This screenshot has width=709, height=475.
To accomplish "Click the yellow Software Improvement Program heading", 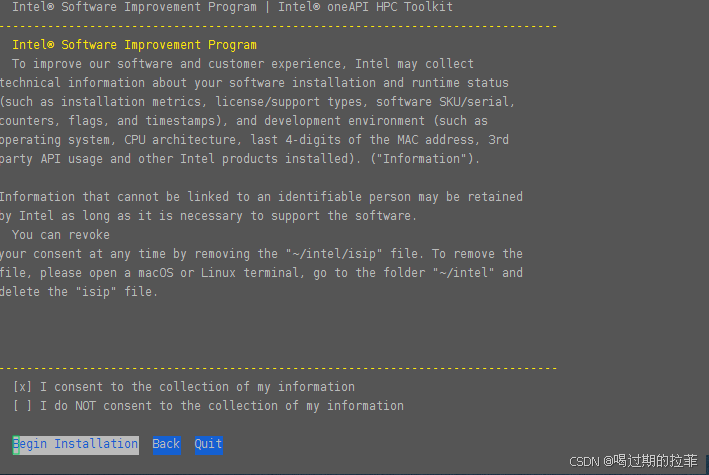I will (134, 45).
